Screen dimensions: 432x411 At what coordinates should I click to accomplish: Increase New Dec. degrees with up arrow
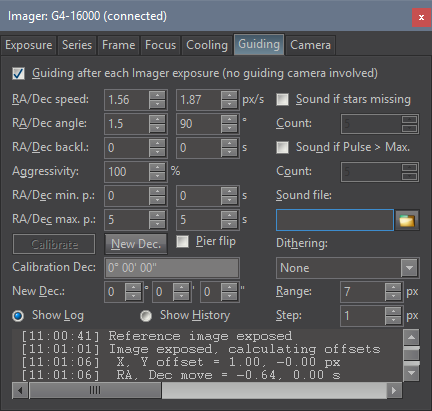133,287
